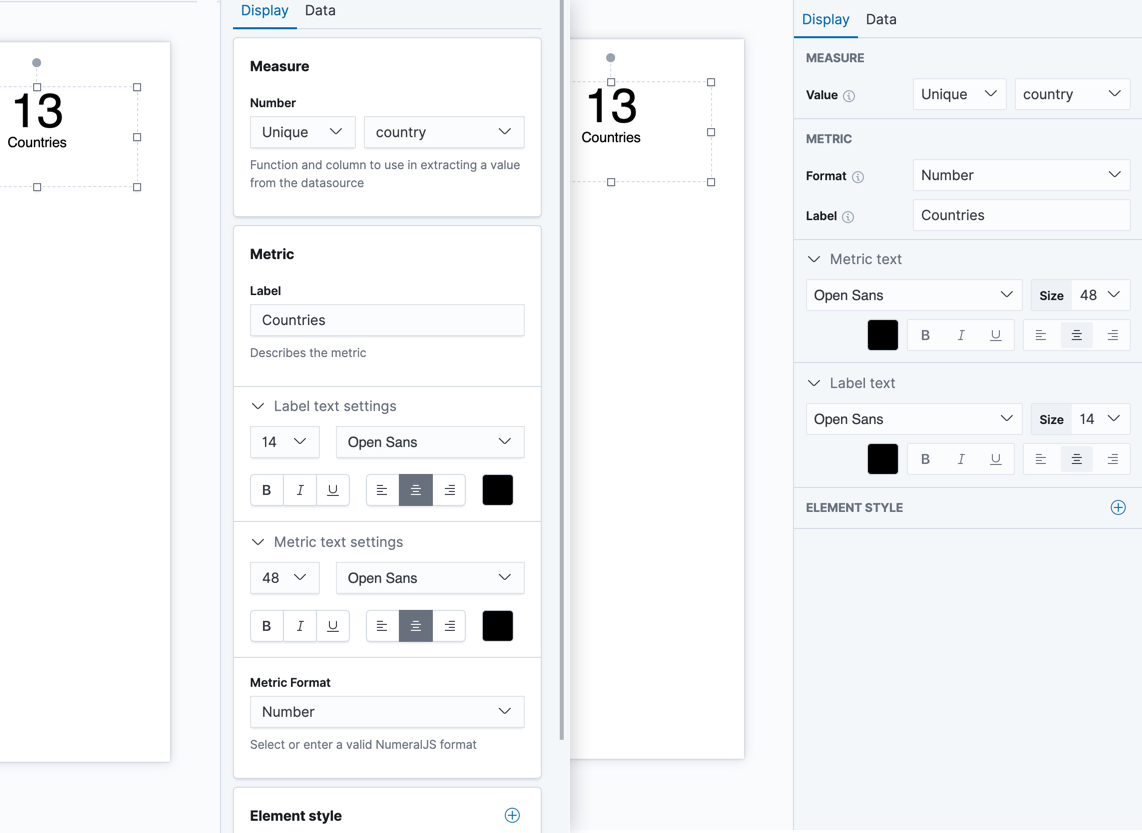This screenshot has height=833, width=1142.
Task: Open Unique function dropdown under Number
Action: point(302,132)
